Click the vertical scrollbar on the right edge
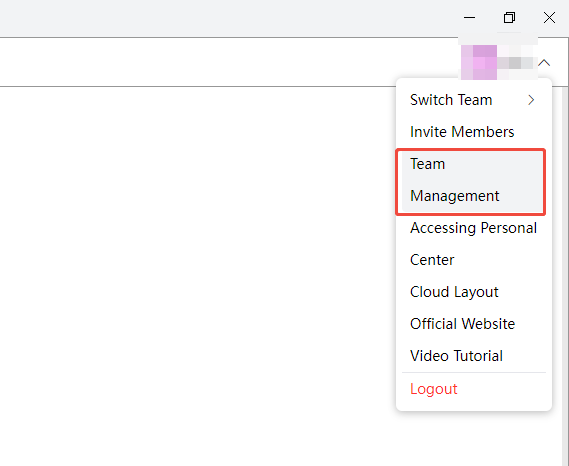This screenshot has height=466, width=569. point(565,276)
